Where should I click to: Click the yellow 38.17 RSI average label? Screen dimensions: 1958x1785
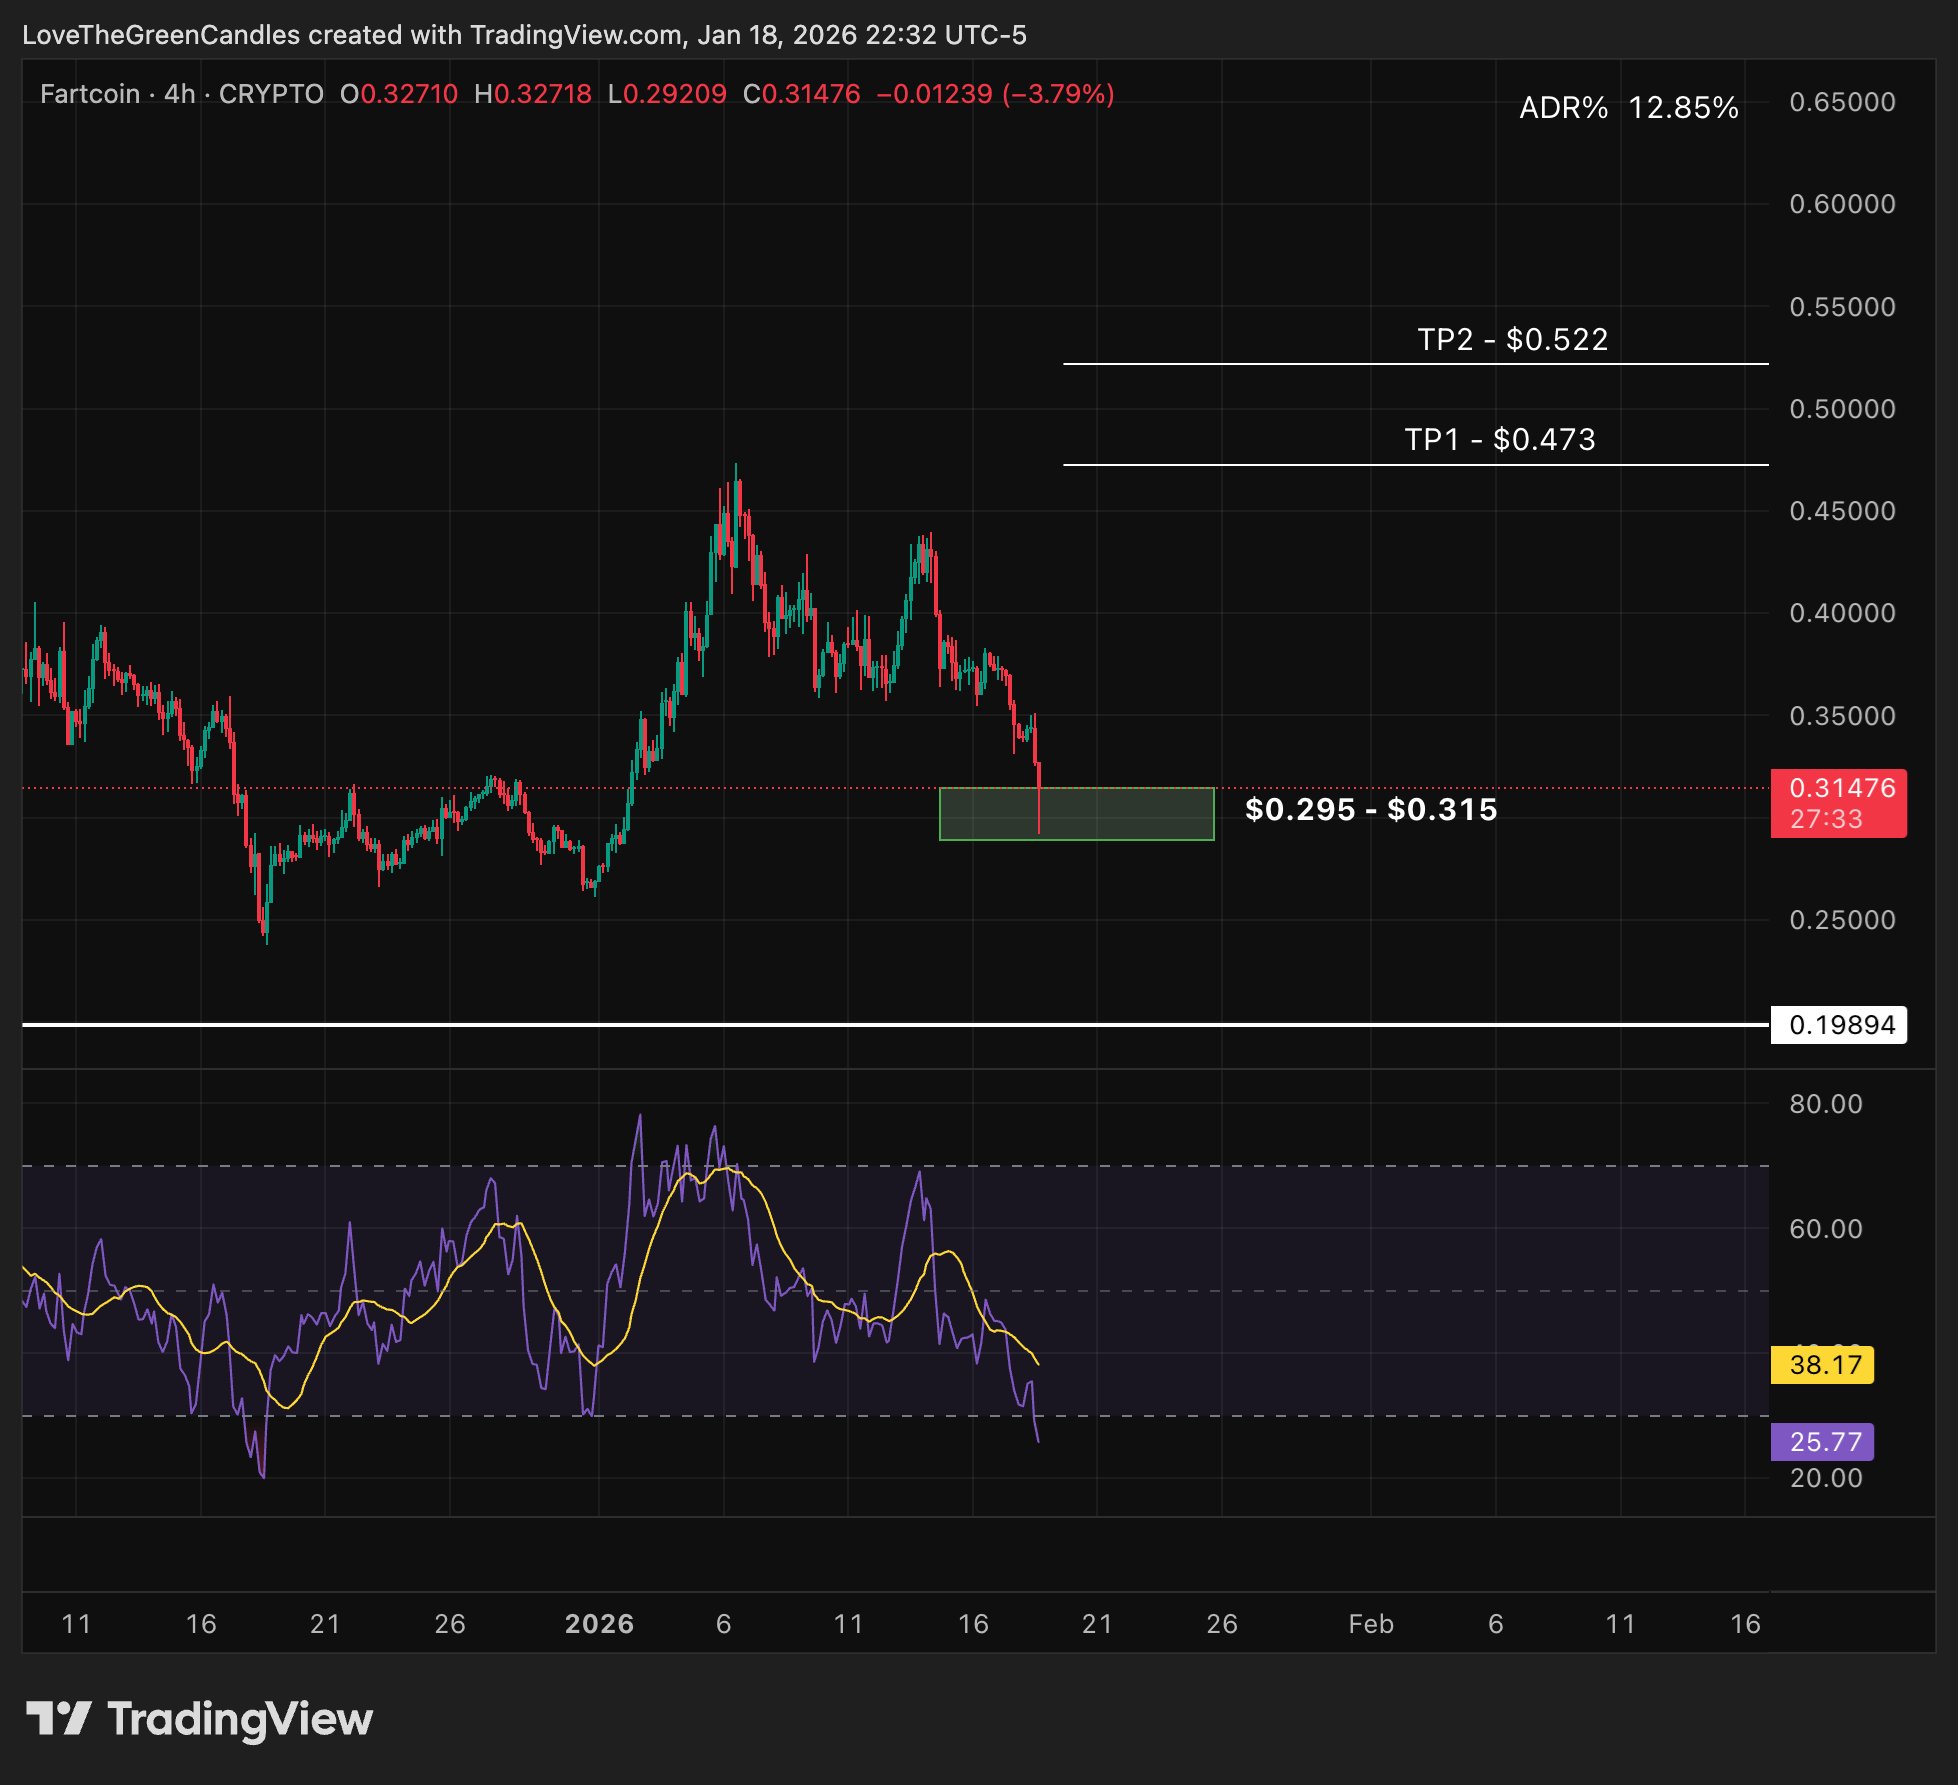coord(1822,1365)
